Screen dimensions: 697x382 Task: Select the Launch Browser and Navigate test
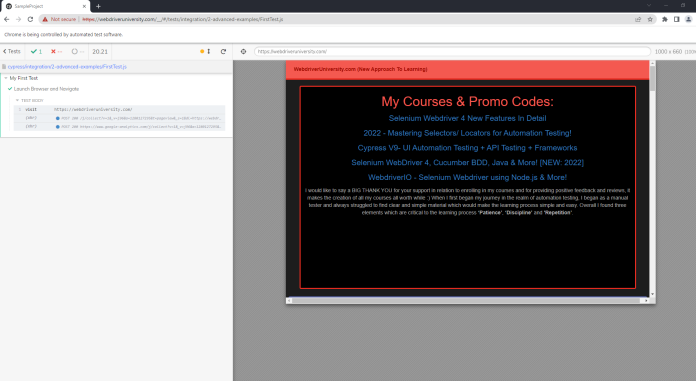coord(46,89)
